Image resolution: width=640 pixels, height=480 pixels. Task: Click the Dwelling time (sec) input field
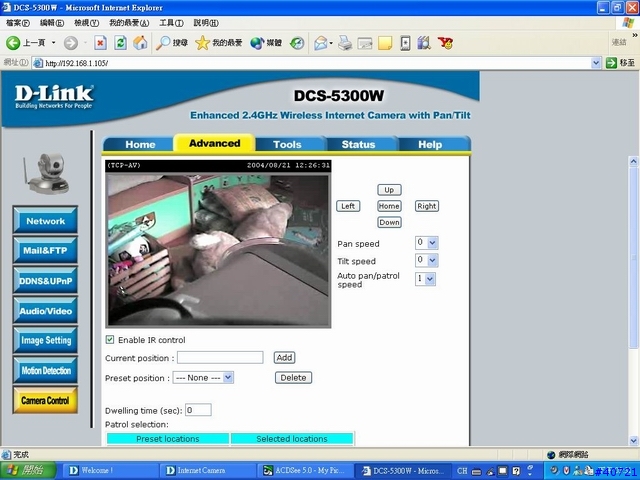(198, 410)
